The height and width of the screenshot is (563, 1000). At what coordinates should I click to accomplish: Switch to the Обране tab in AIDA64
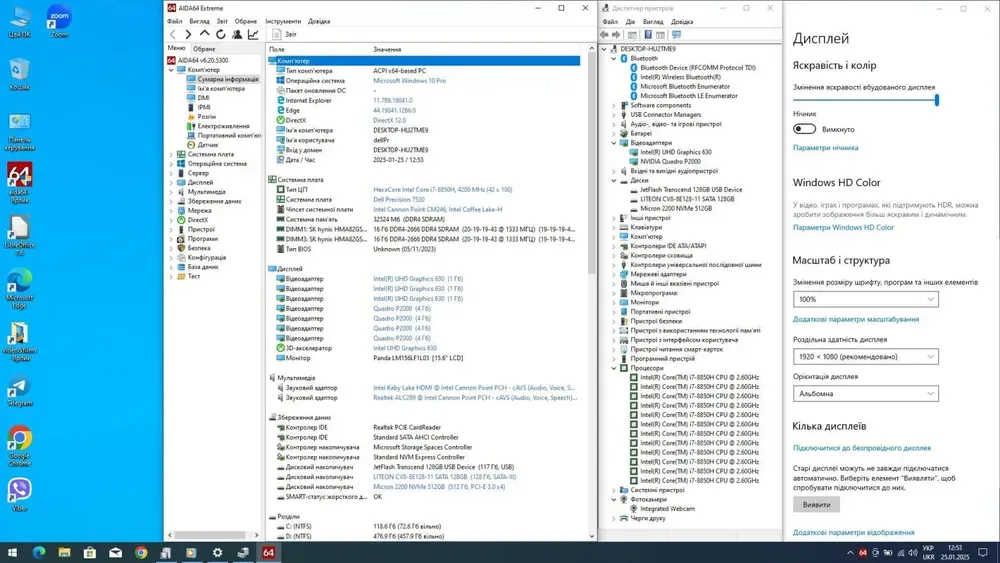204,48
